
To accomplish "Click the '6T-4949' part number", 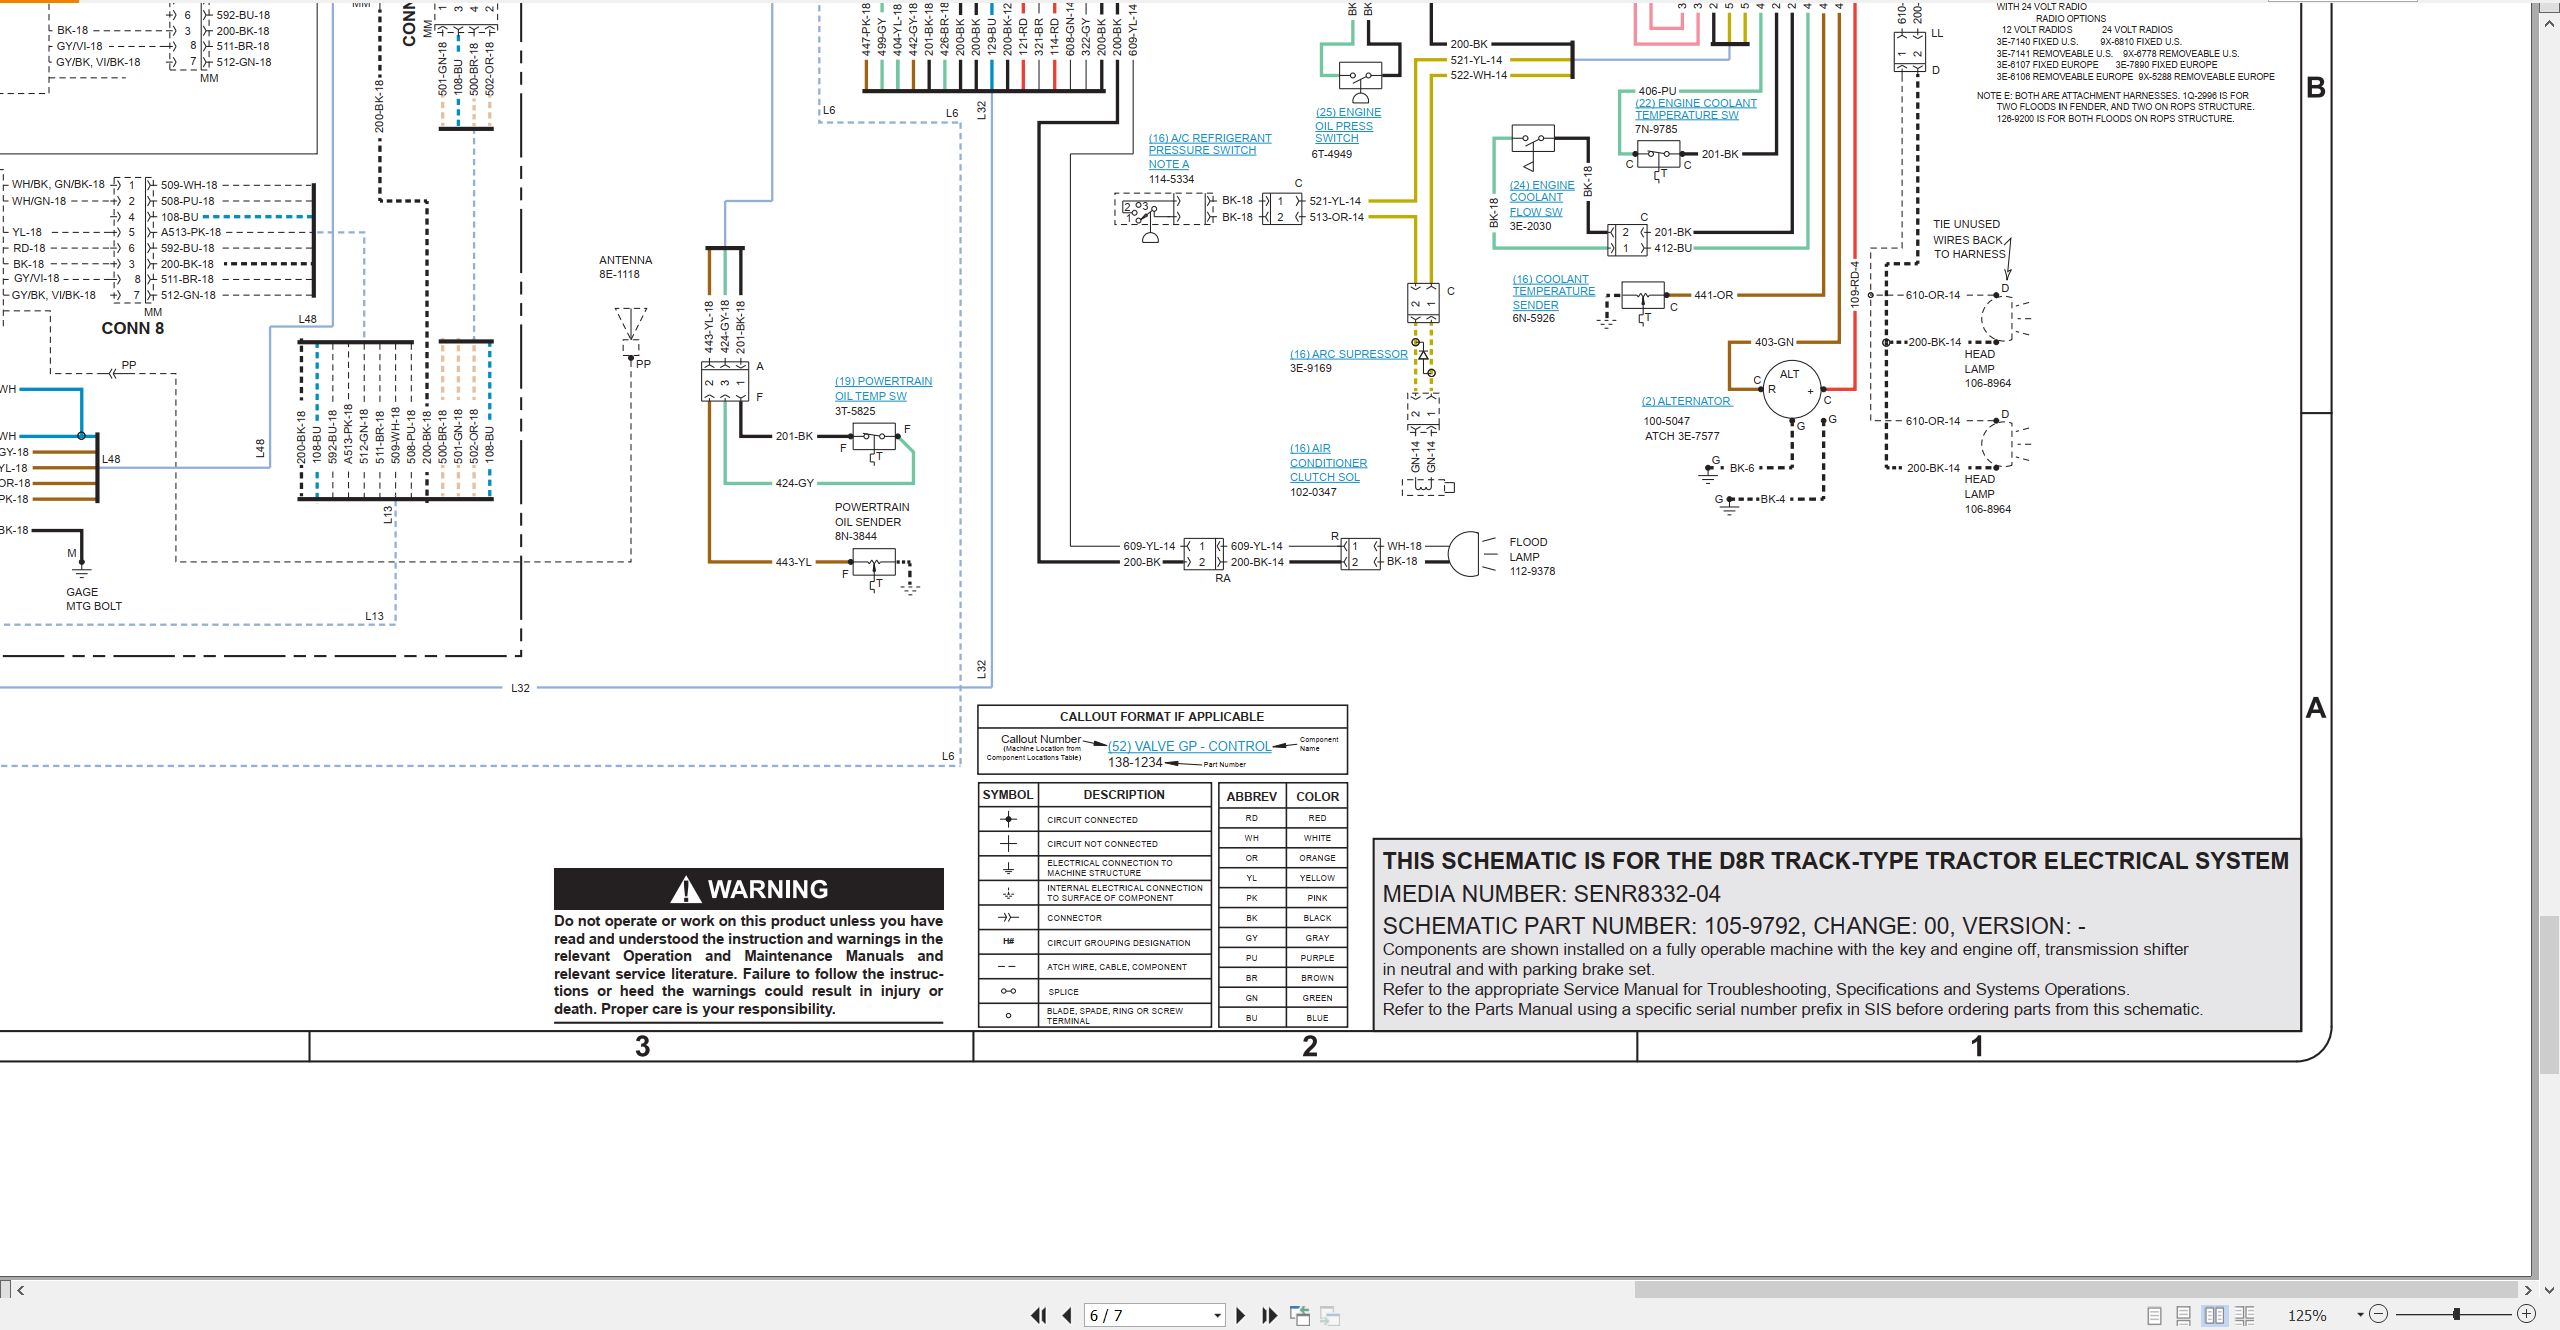I will [1332, 154].
